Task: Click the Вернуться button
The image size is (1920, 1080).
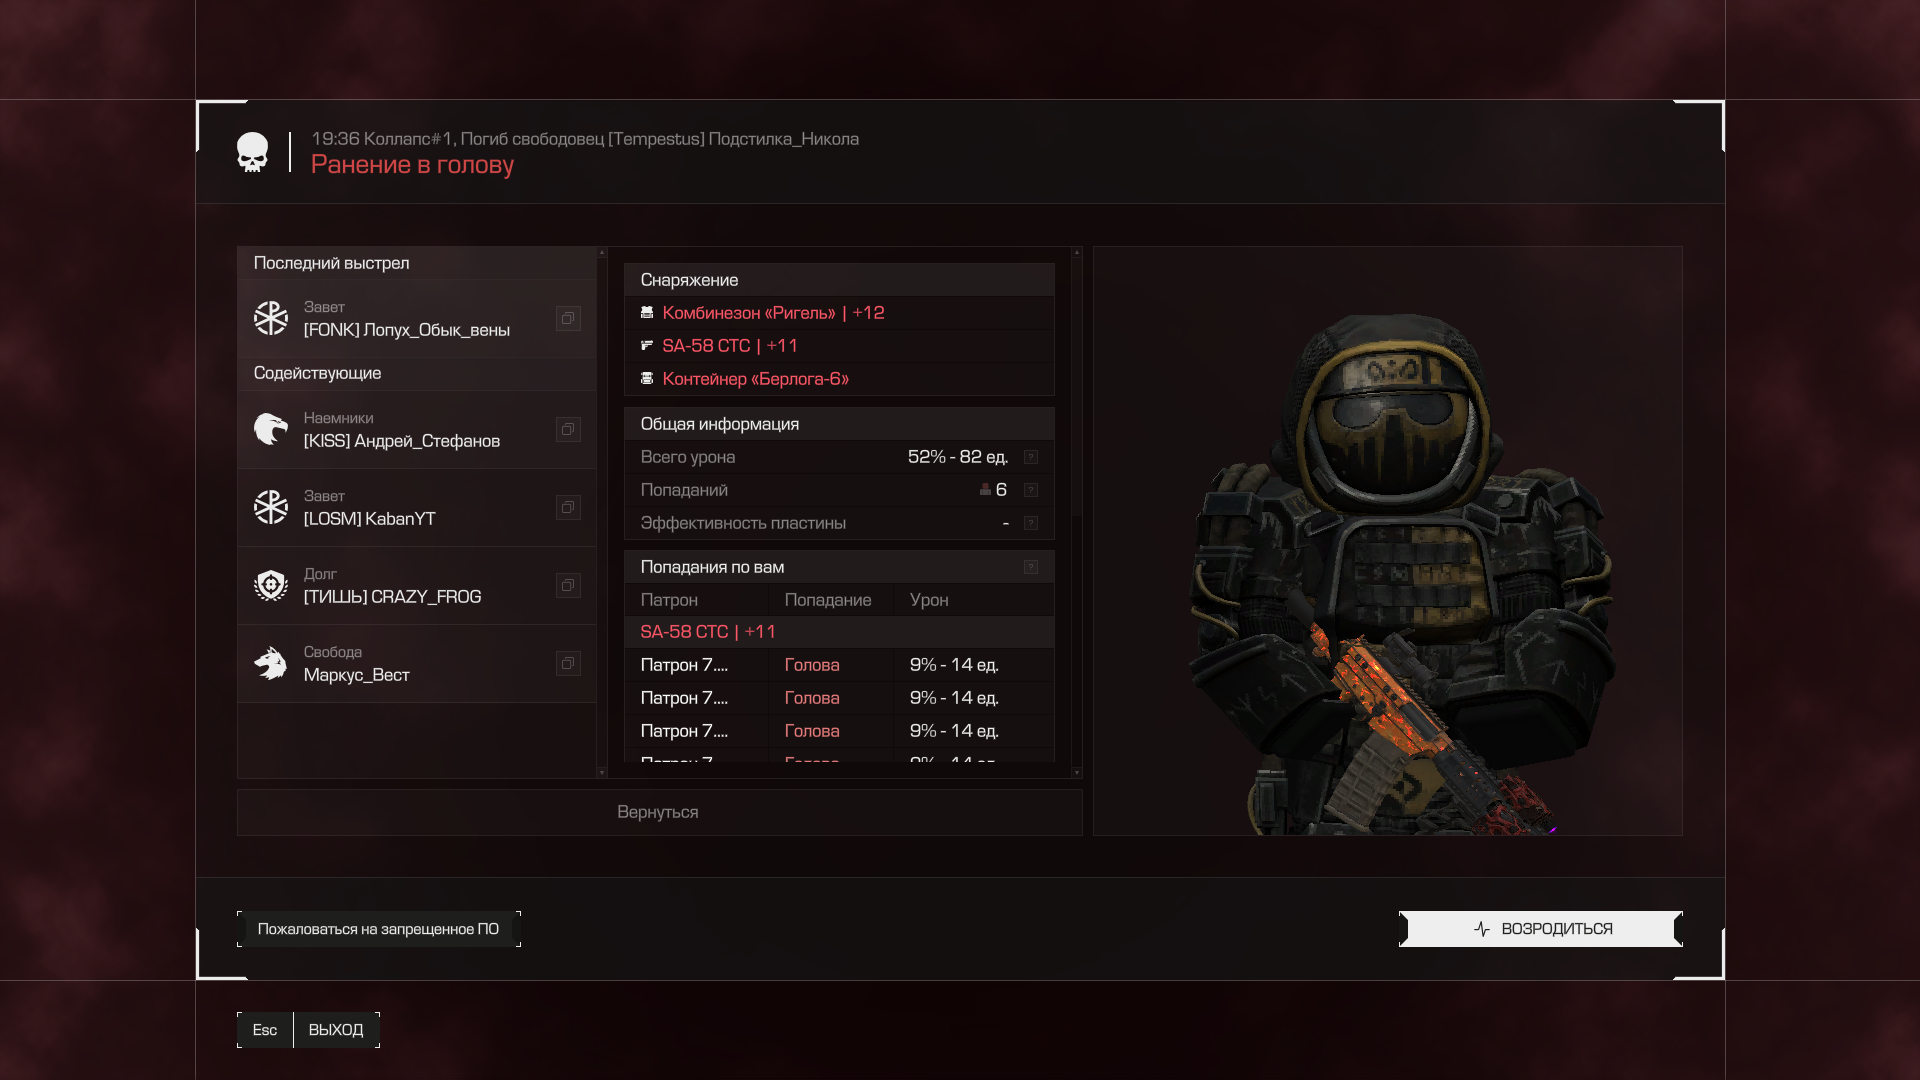Action: 659,812
